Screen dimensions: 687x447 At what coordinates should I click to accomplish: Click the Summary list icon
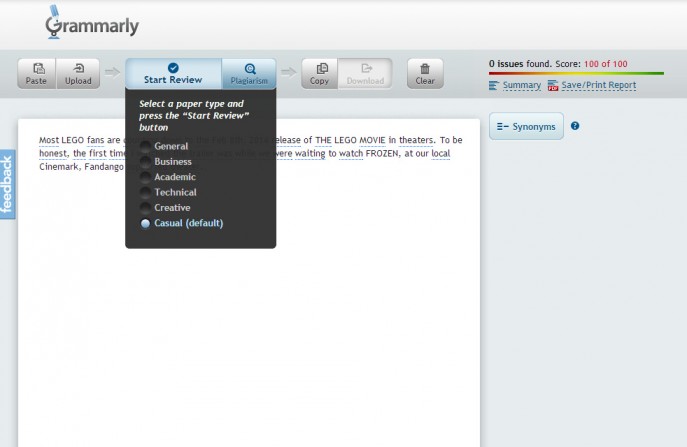tap(494, 85)
